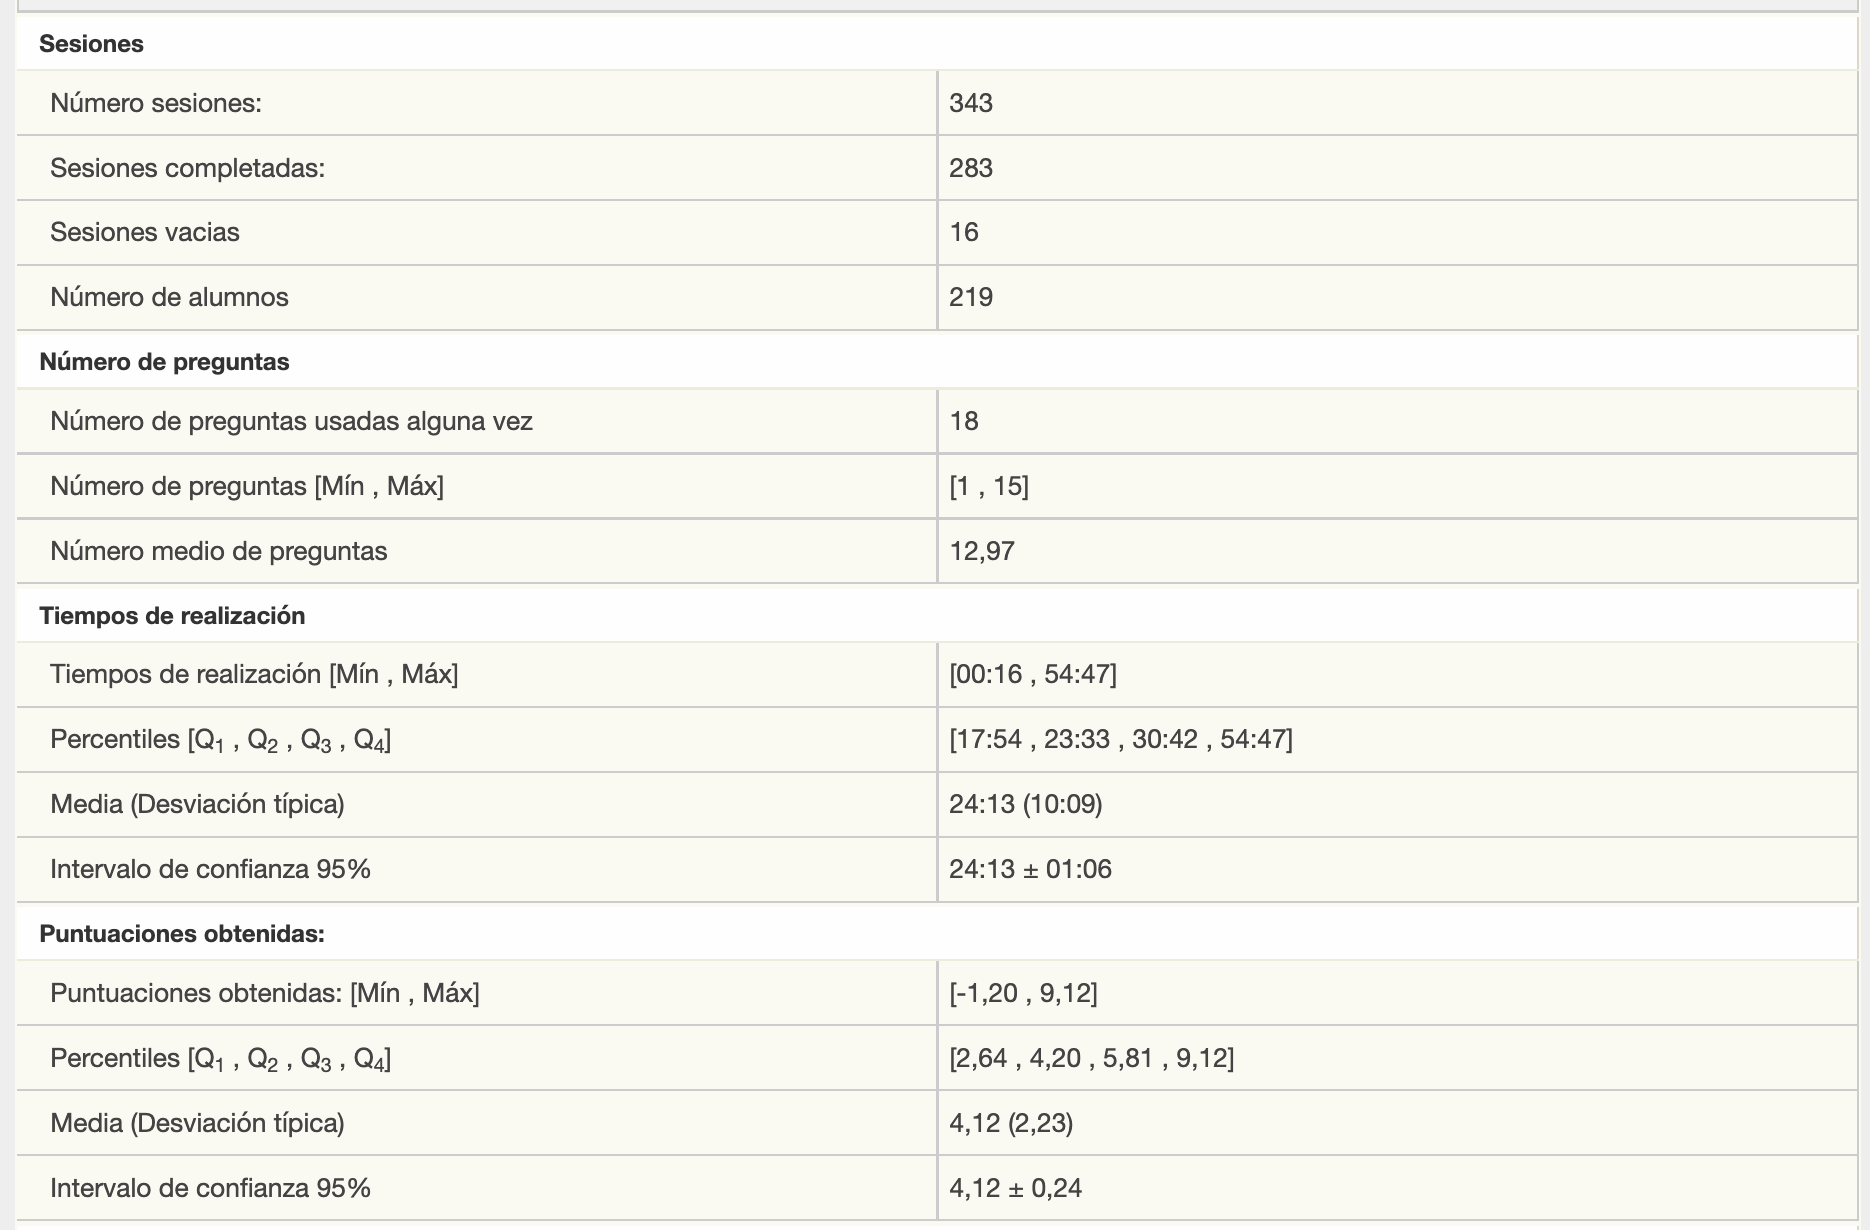Click the value 343 for session count
Image resolution: width=1870 pixels, height=1230 pixels.
click(971, 103)
